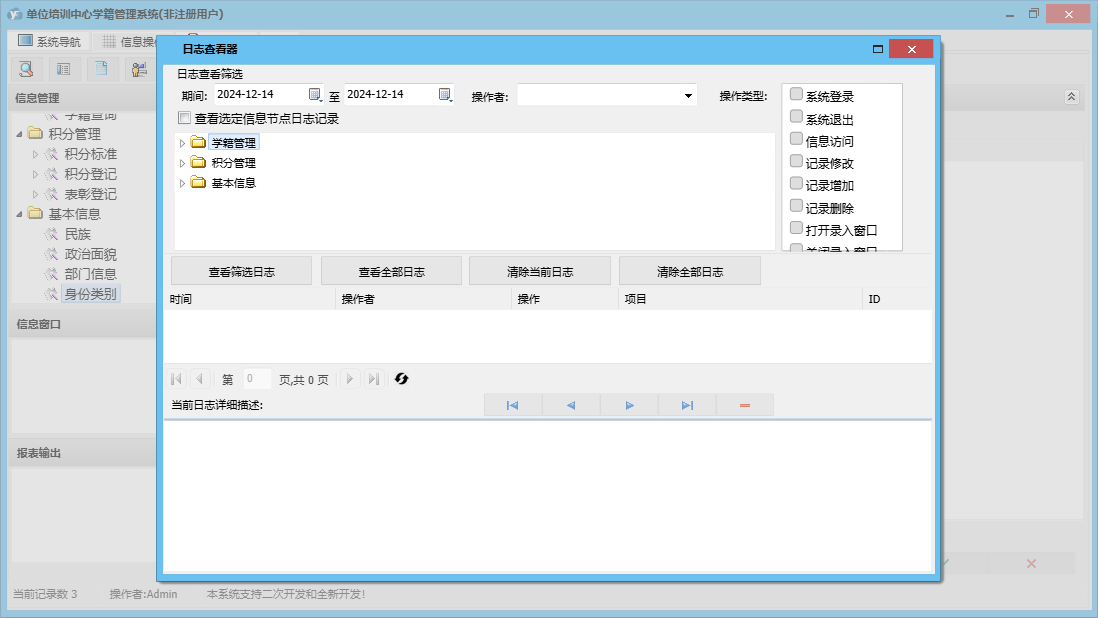Viewport: 1098px width, 618px height.
Task: Select 部门信息 in left navigation tree
Action: (90, 274)
